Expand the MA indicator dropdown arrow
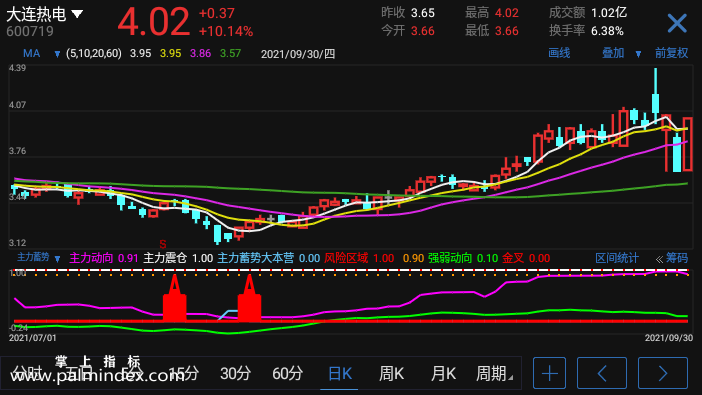 pos(57,54)
